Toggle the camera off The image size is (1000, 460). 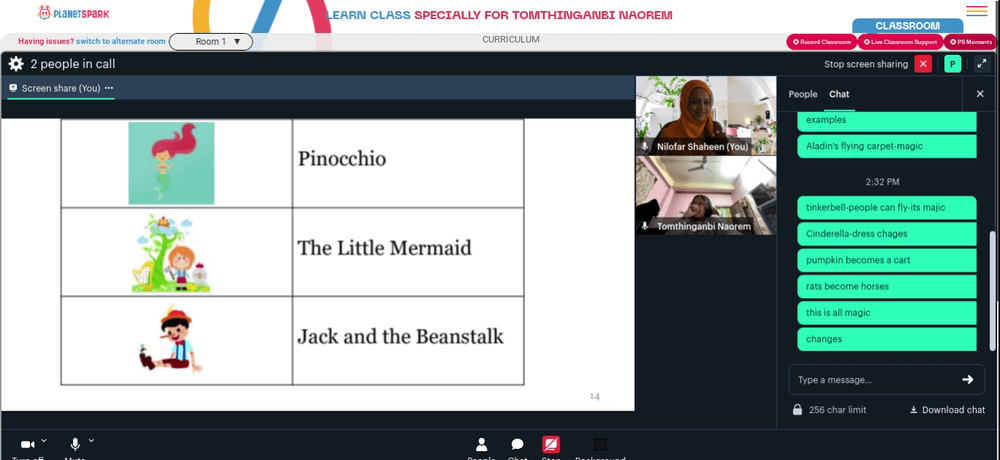(x=27, y=445)
